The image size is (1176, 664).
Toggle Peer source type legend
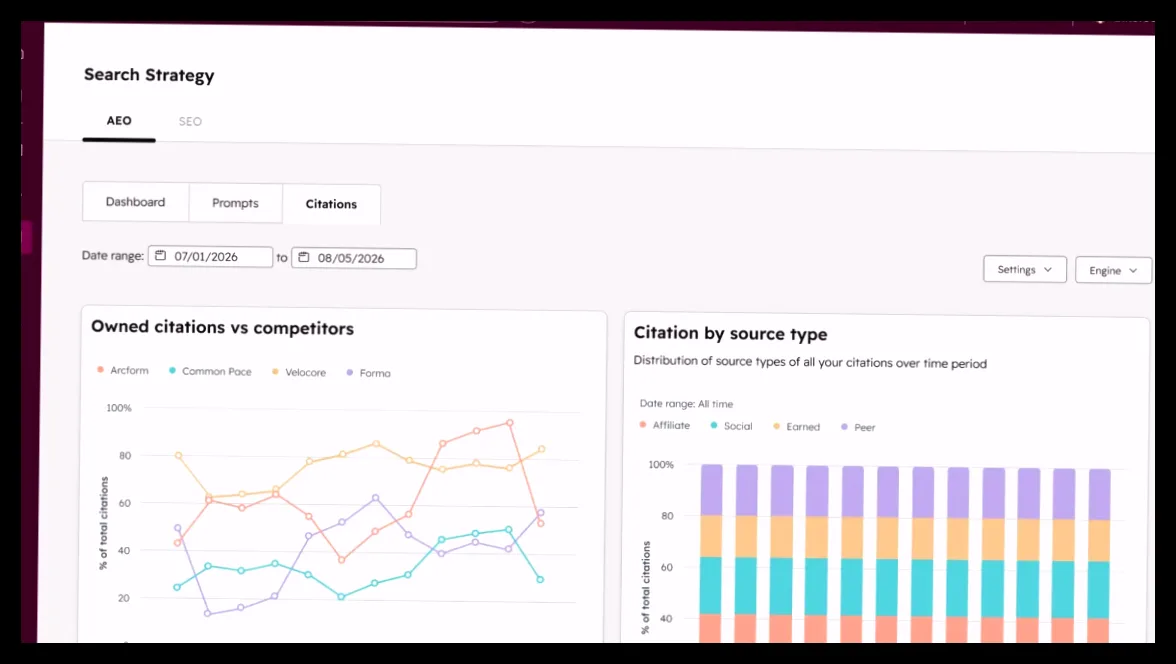coord(858,427)
